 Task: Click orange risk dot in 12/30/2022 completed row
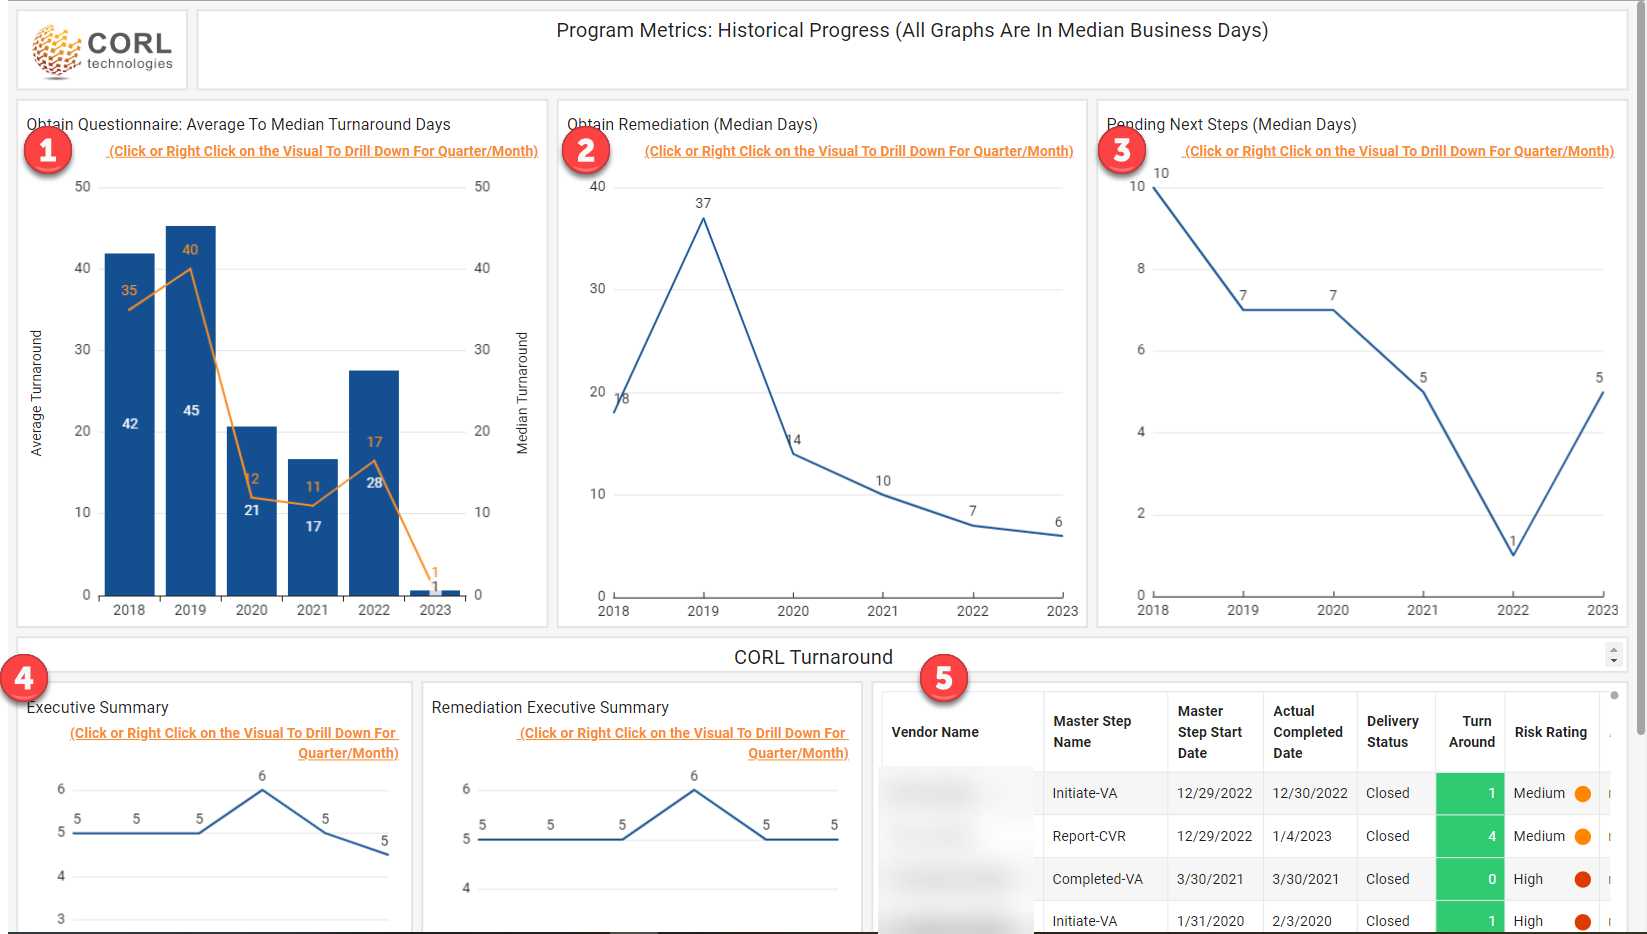pos(1583,793)
